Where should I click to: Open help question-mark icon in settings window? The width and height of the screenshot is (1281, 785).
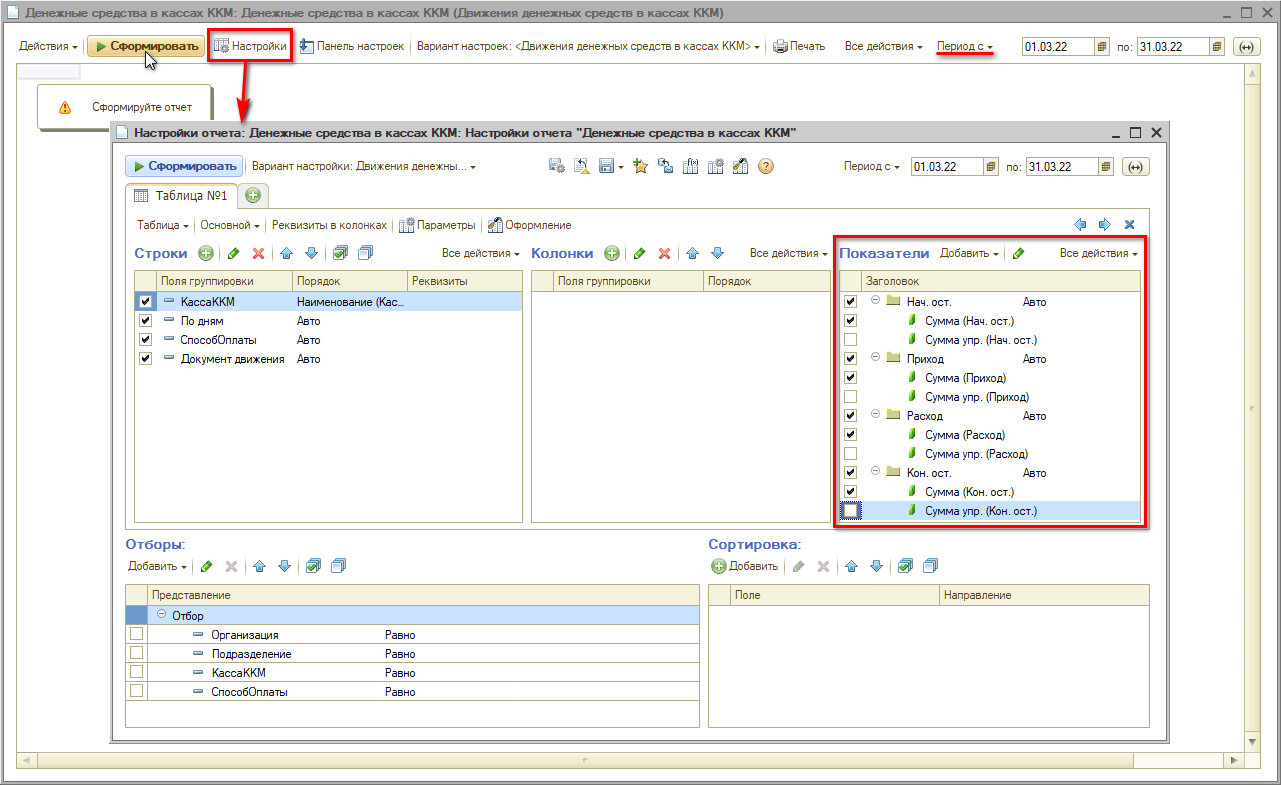pos(766,167)
